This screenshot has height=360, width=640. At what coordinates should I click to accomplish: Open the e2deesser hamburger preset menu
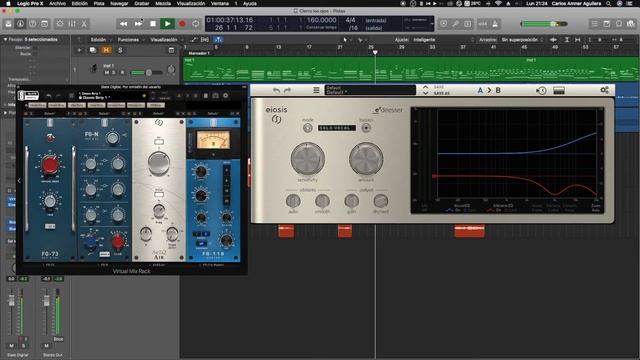click(316, 90)
